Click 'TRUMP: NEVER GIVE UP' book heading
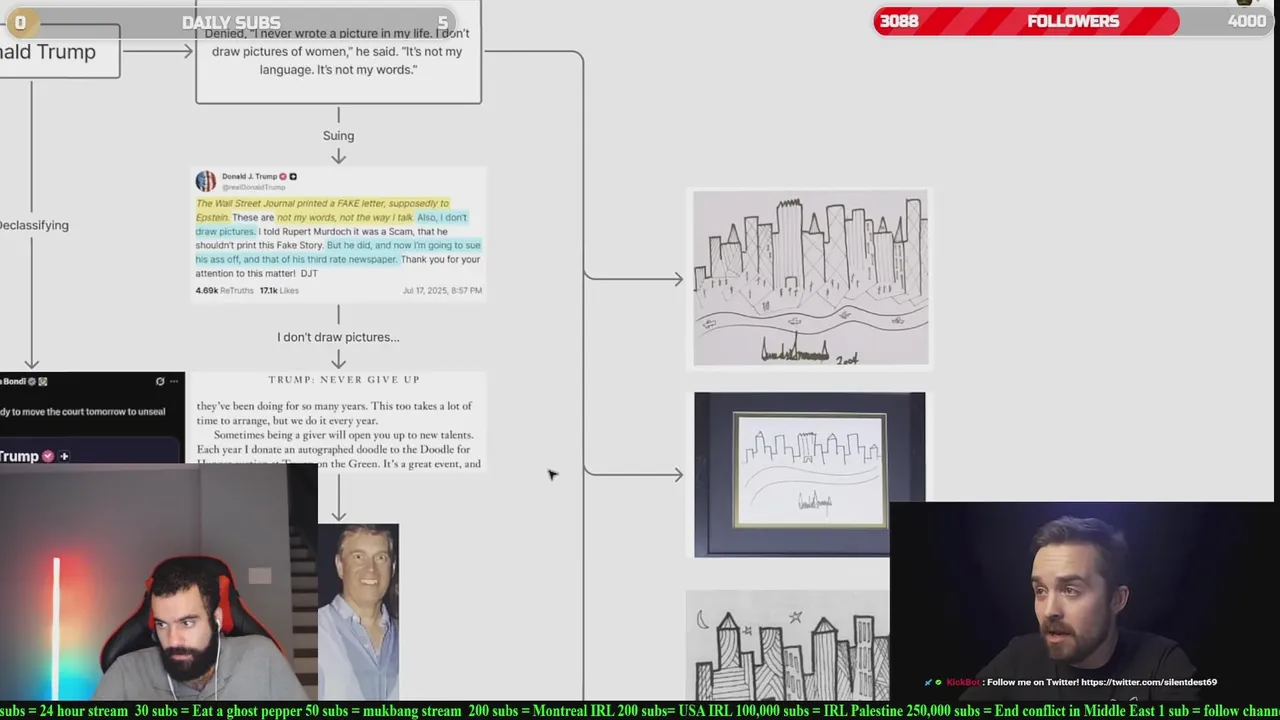Image resolution: width=1280 pixels, height=720 pixels. 344,379
